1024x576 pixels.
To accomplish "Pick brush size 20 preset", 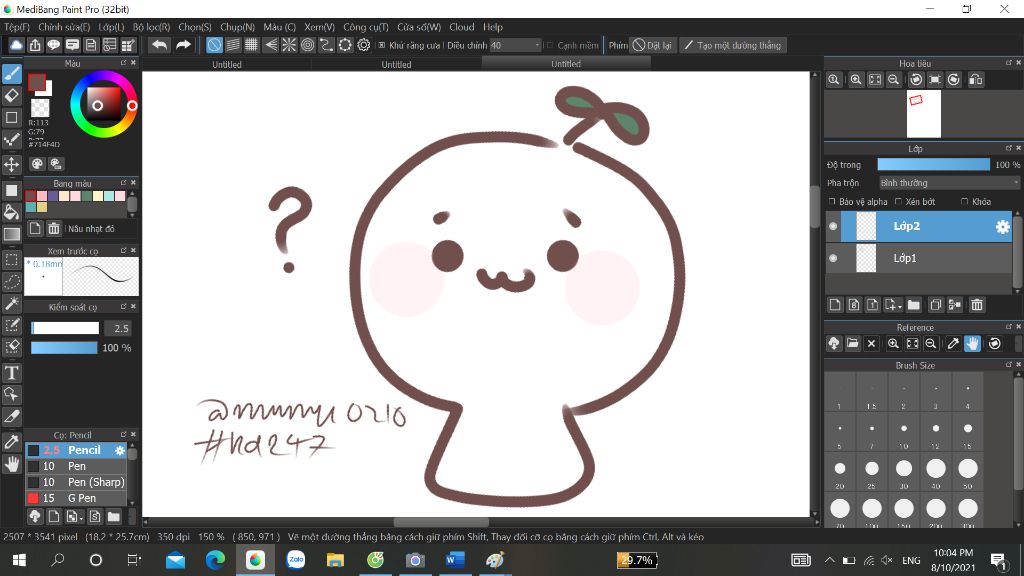I will (x=840, y=469).
